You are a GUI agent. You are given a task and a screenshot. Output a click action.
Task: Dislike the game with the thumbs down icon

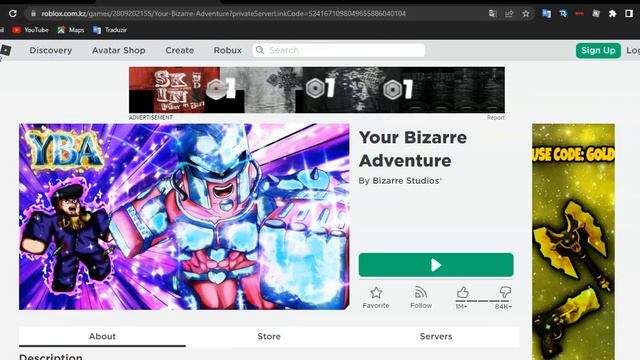point(505,292)
